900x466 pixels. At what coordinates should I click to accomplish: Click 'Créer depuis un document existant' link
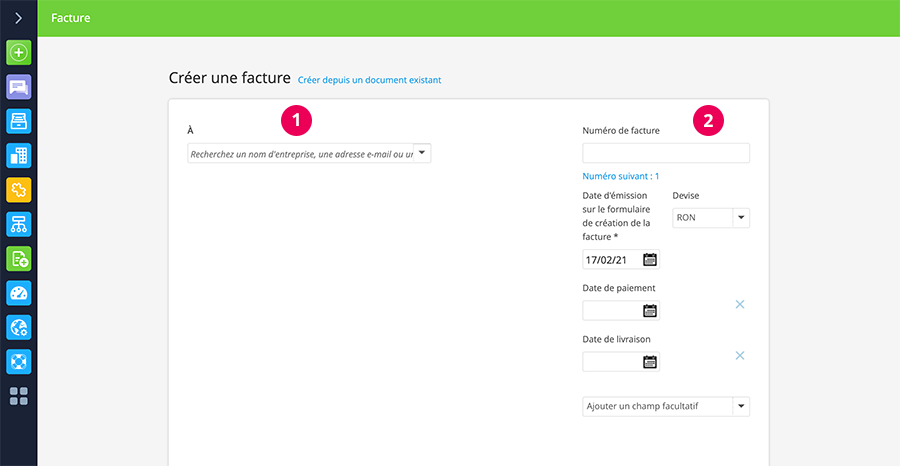369,80
